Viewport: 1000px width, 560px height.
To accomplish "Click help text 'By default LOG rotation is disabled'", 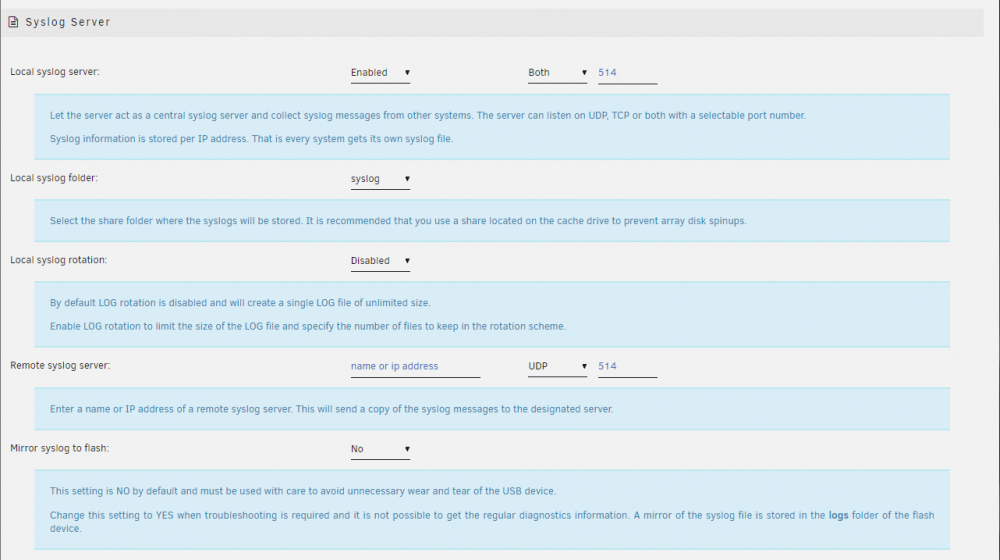I will (240, 303).
